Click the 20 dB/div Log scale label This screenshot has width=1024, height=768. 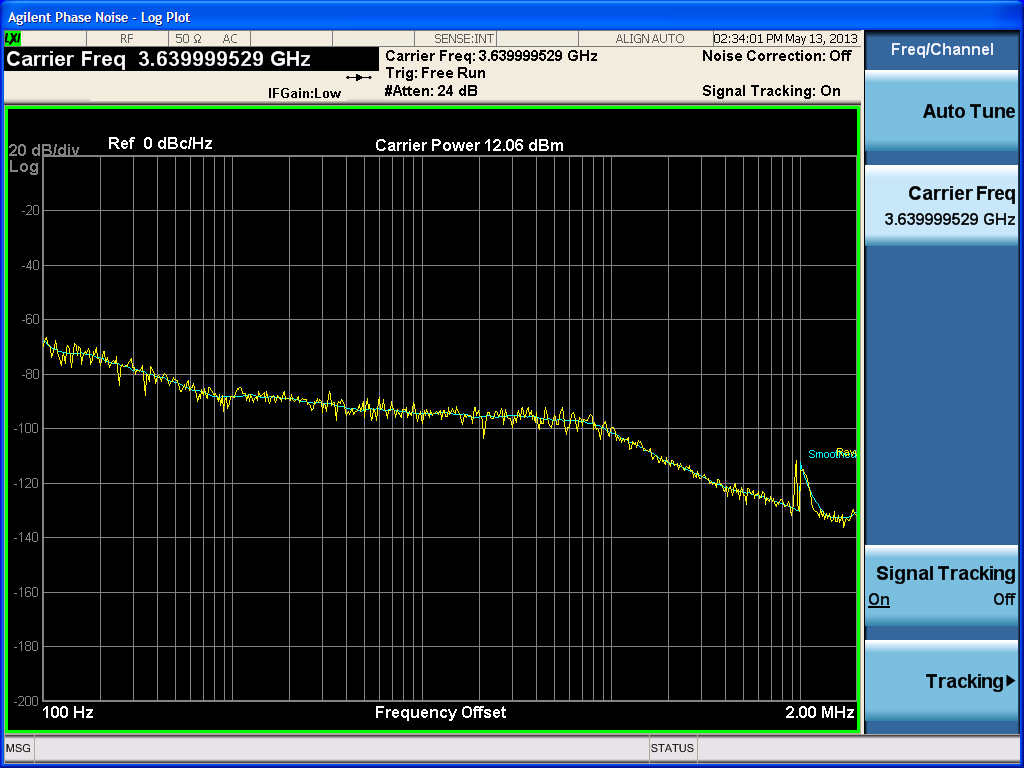pos(43,158)
